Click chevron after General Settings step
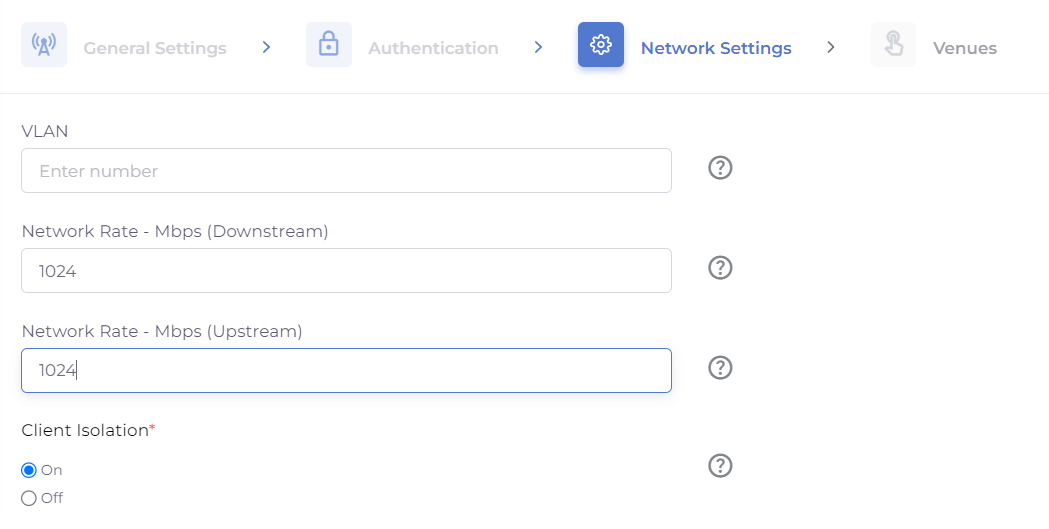1049x529 pixels. click(x=266, y=47)
